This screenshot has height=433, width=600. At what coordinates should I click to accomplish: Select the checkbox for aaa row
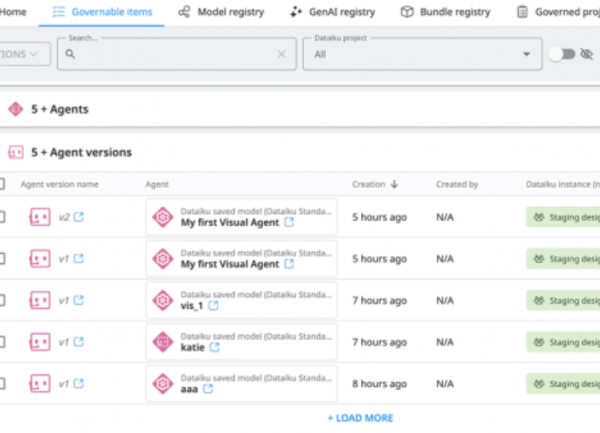[x=2, y=383]
